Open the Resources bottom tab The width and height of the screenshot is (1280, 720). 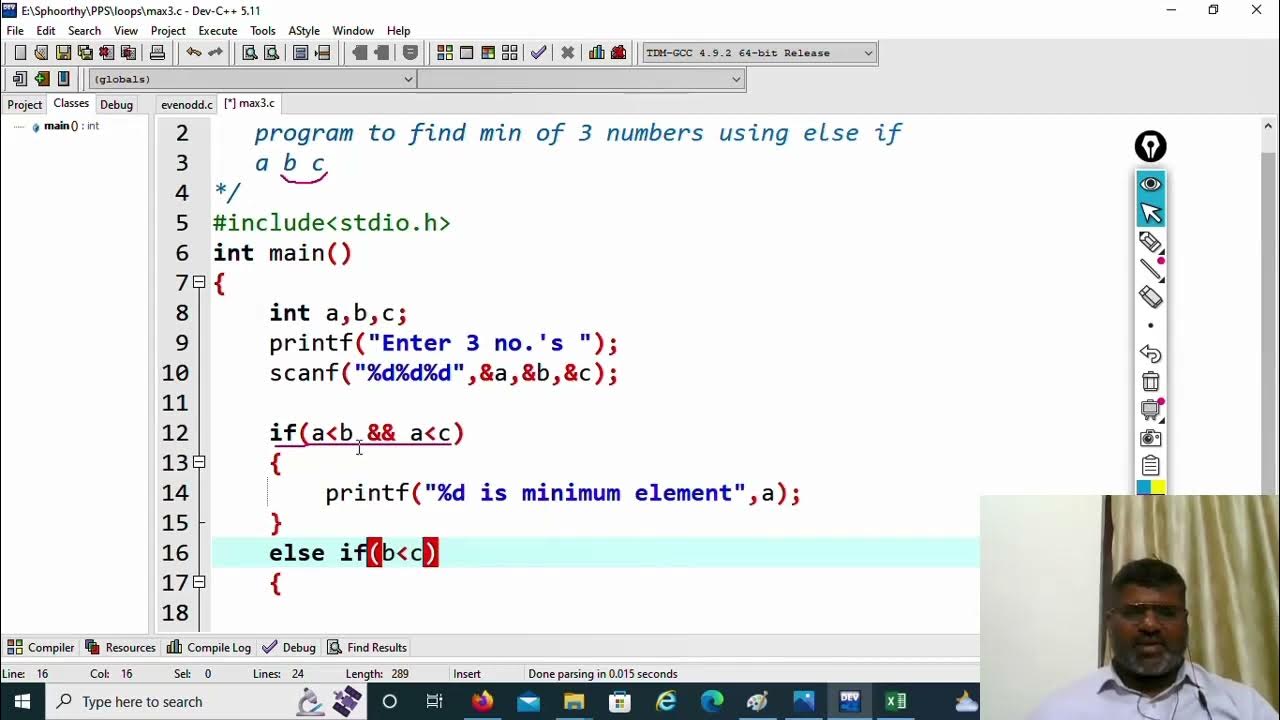pyautogui.click(x=120, y=647)
